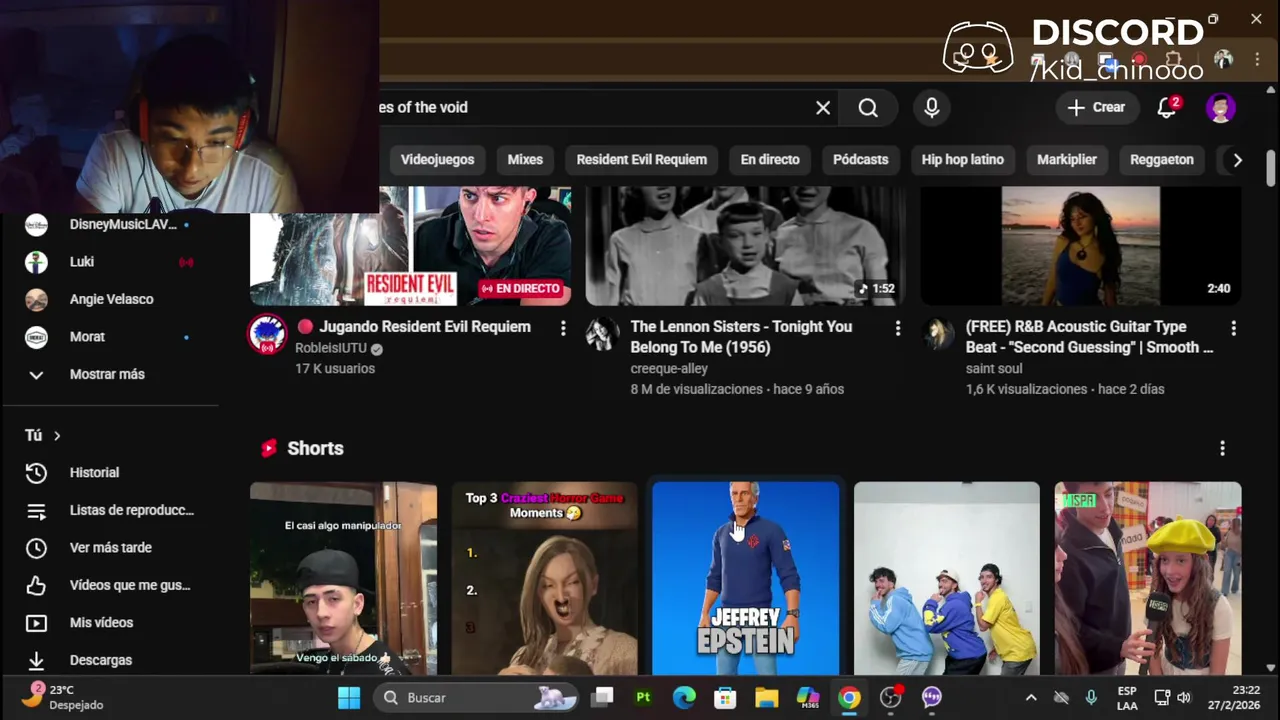Open Microsoft Edge from taskbar
Viewport: 1280px width, 720px height.
point(684,697)
